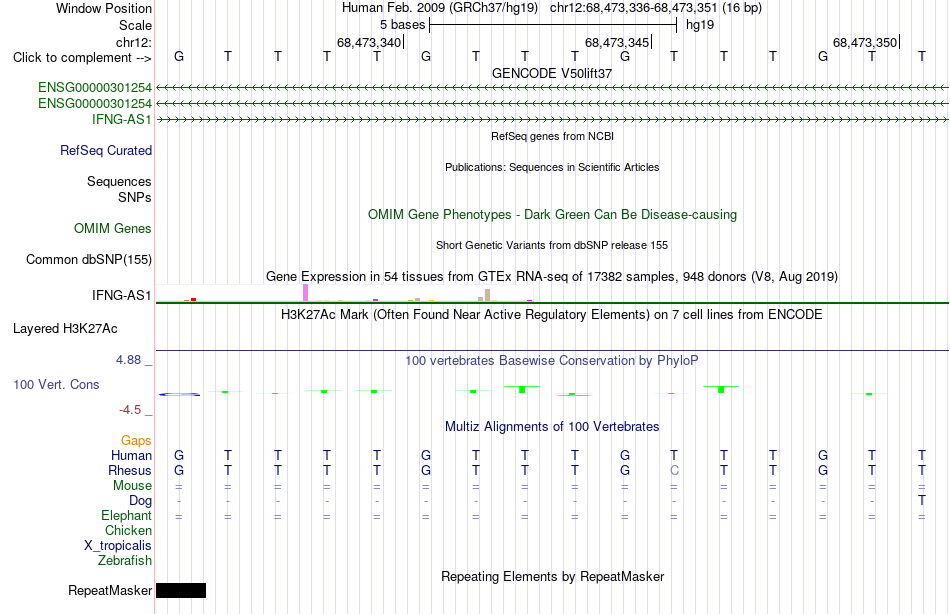Select the Elephant alignment row label
This screenshot has width=950, height=614.
coord(126,516)
